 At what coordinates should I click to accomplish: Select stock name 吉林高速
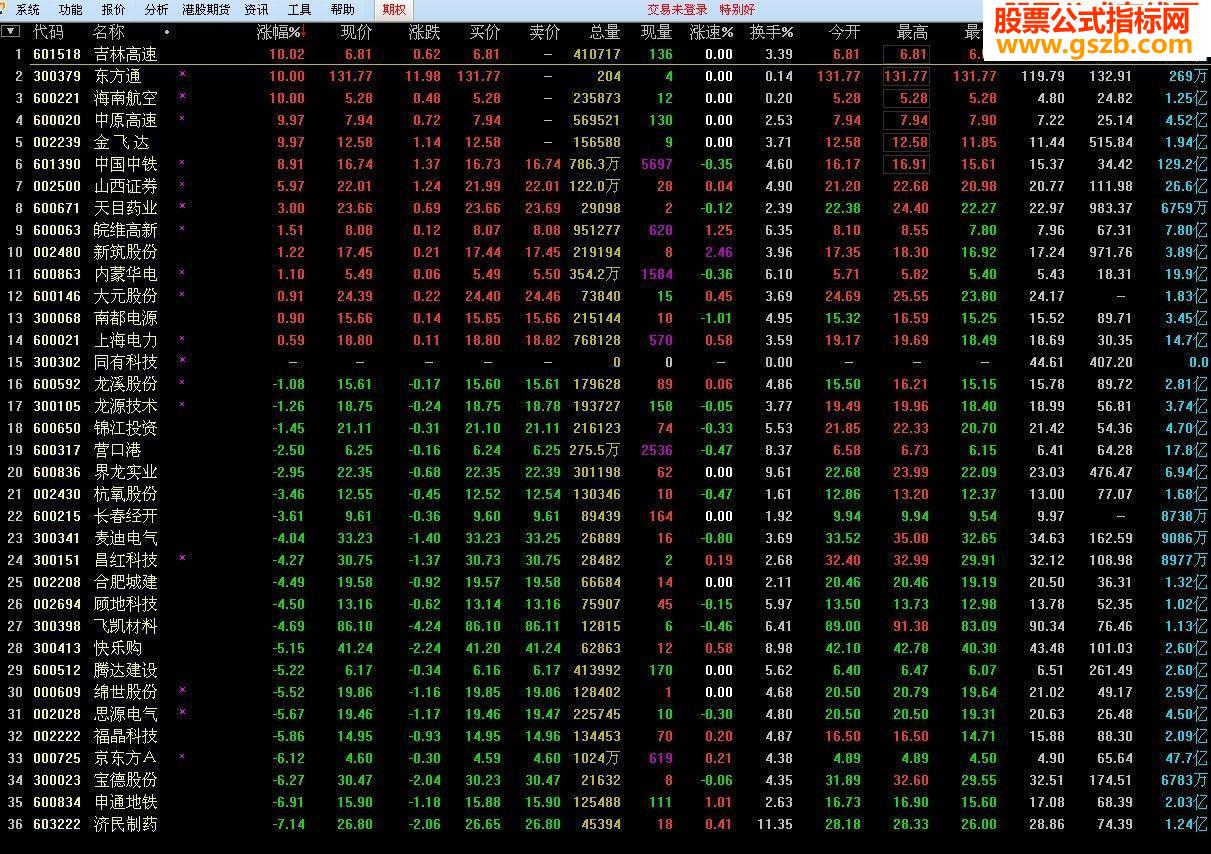125,54
